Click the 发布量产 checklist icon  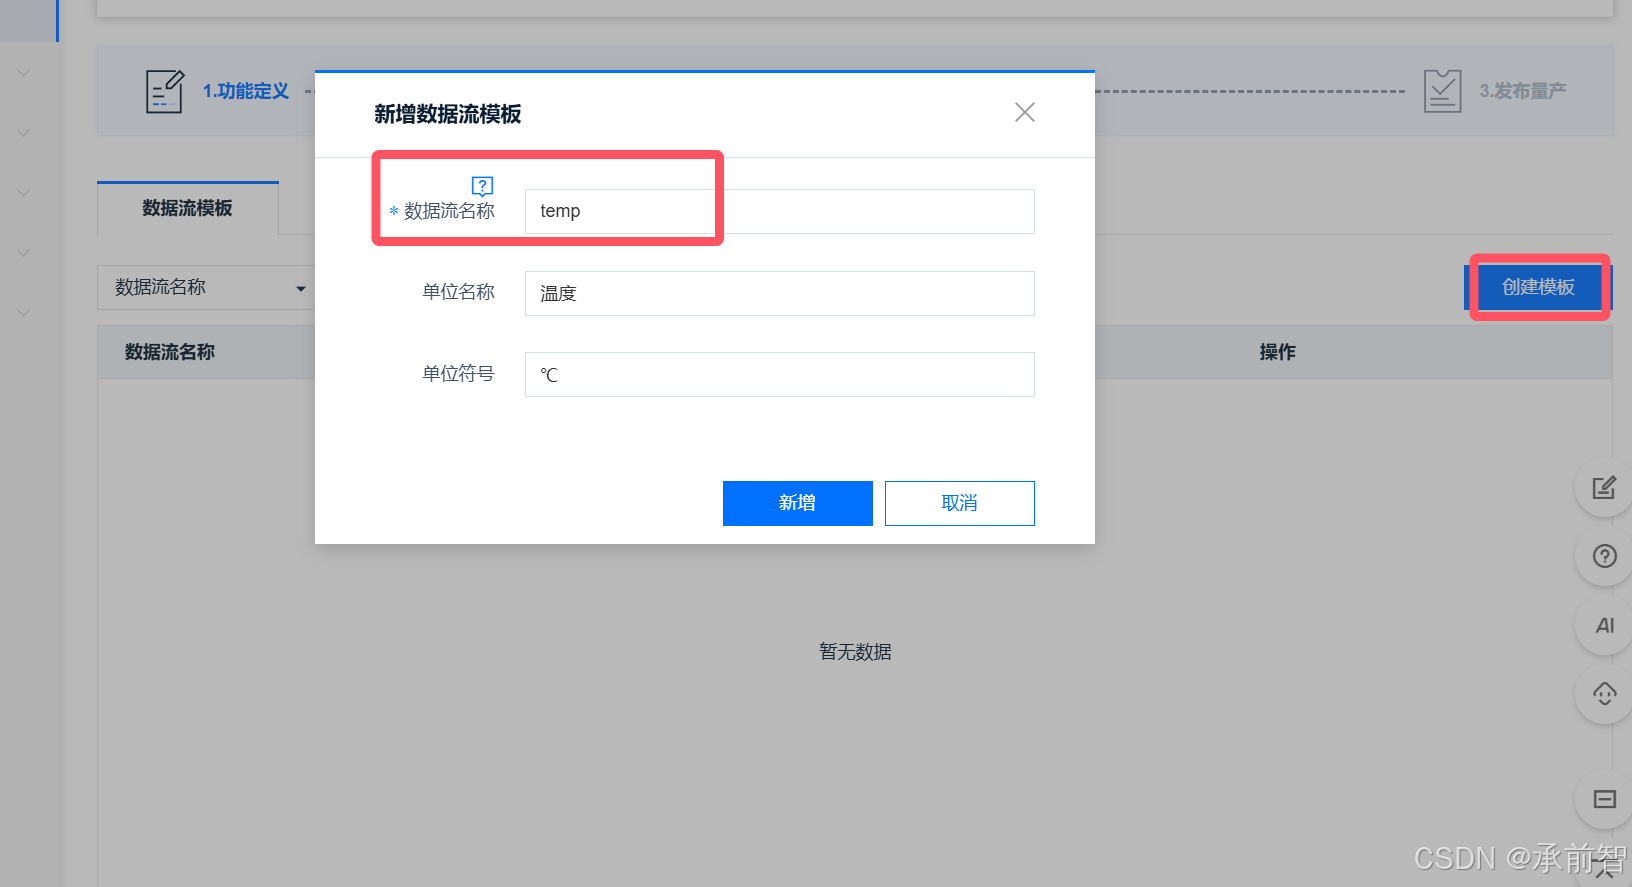1442,91
